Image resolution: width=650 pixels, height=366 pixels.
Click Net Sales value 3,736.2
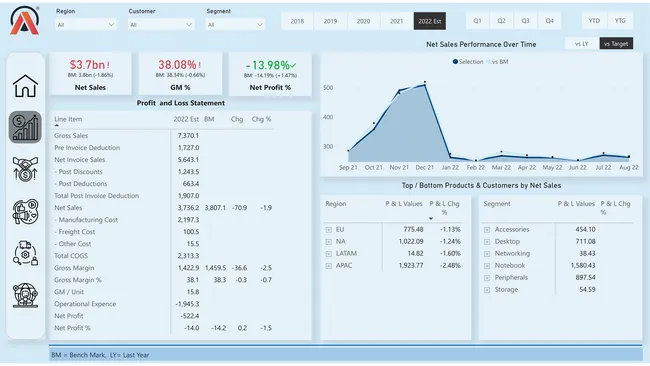[x=188, y=208]
